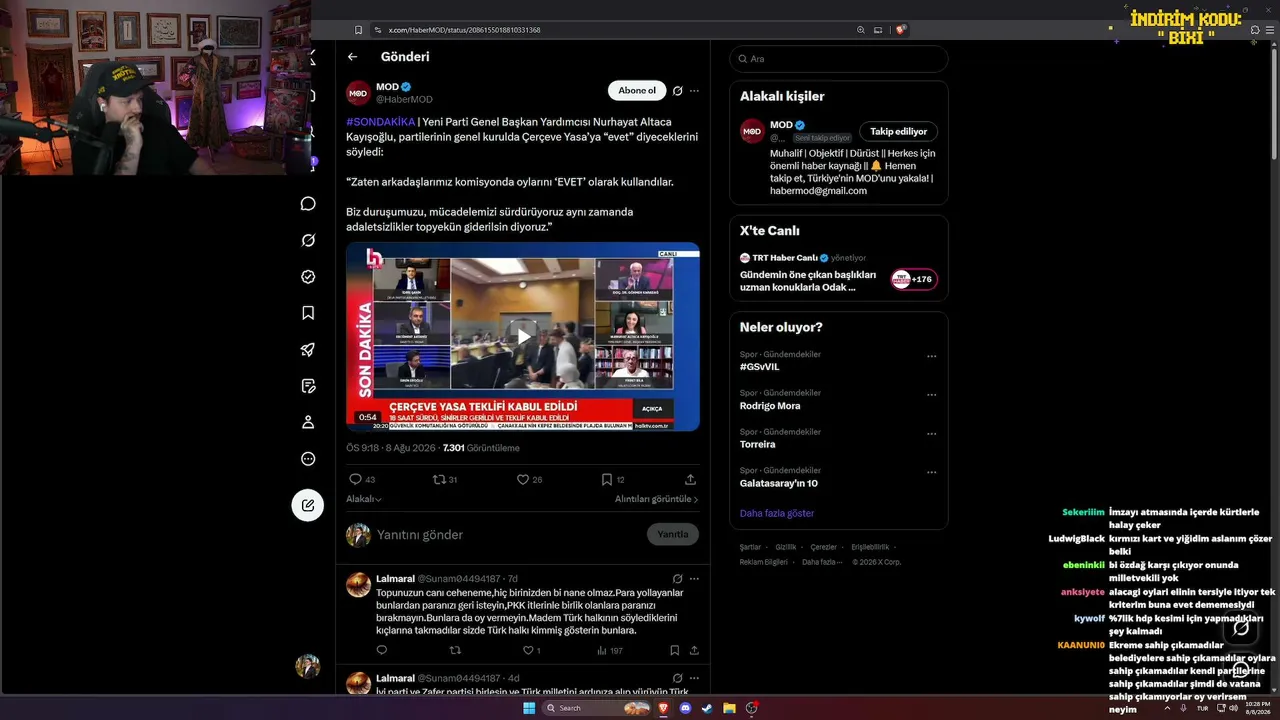Repost the MOD post with 31 reposts
This screenshot has height=720, width=1280.
pos(438,480)
